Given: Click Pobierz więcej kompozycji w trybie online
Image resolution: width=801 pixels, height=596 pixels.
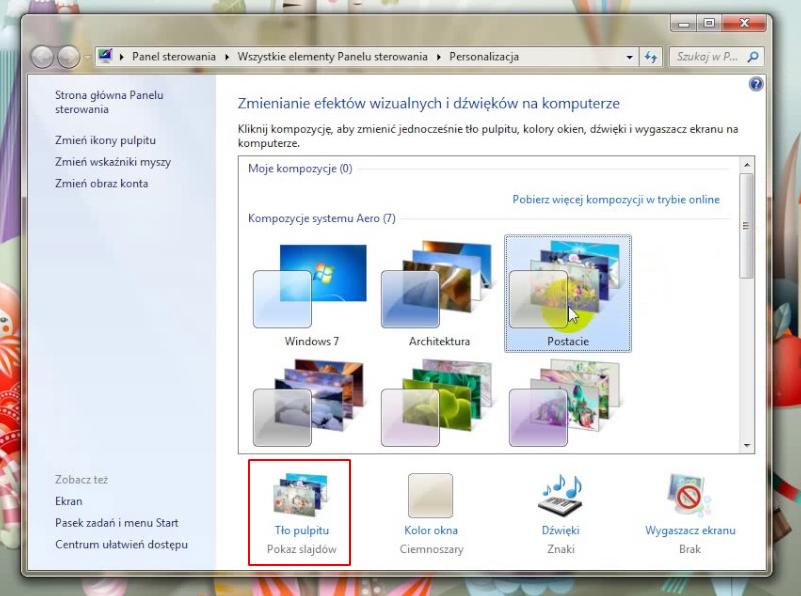Looking at the screenshot, I should pyautogui.click(x=616, y=199).
